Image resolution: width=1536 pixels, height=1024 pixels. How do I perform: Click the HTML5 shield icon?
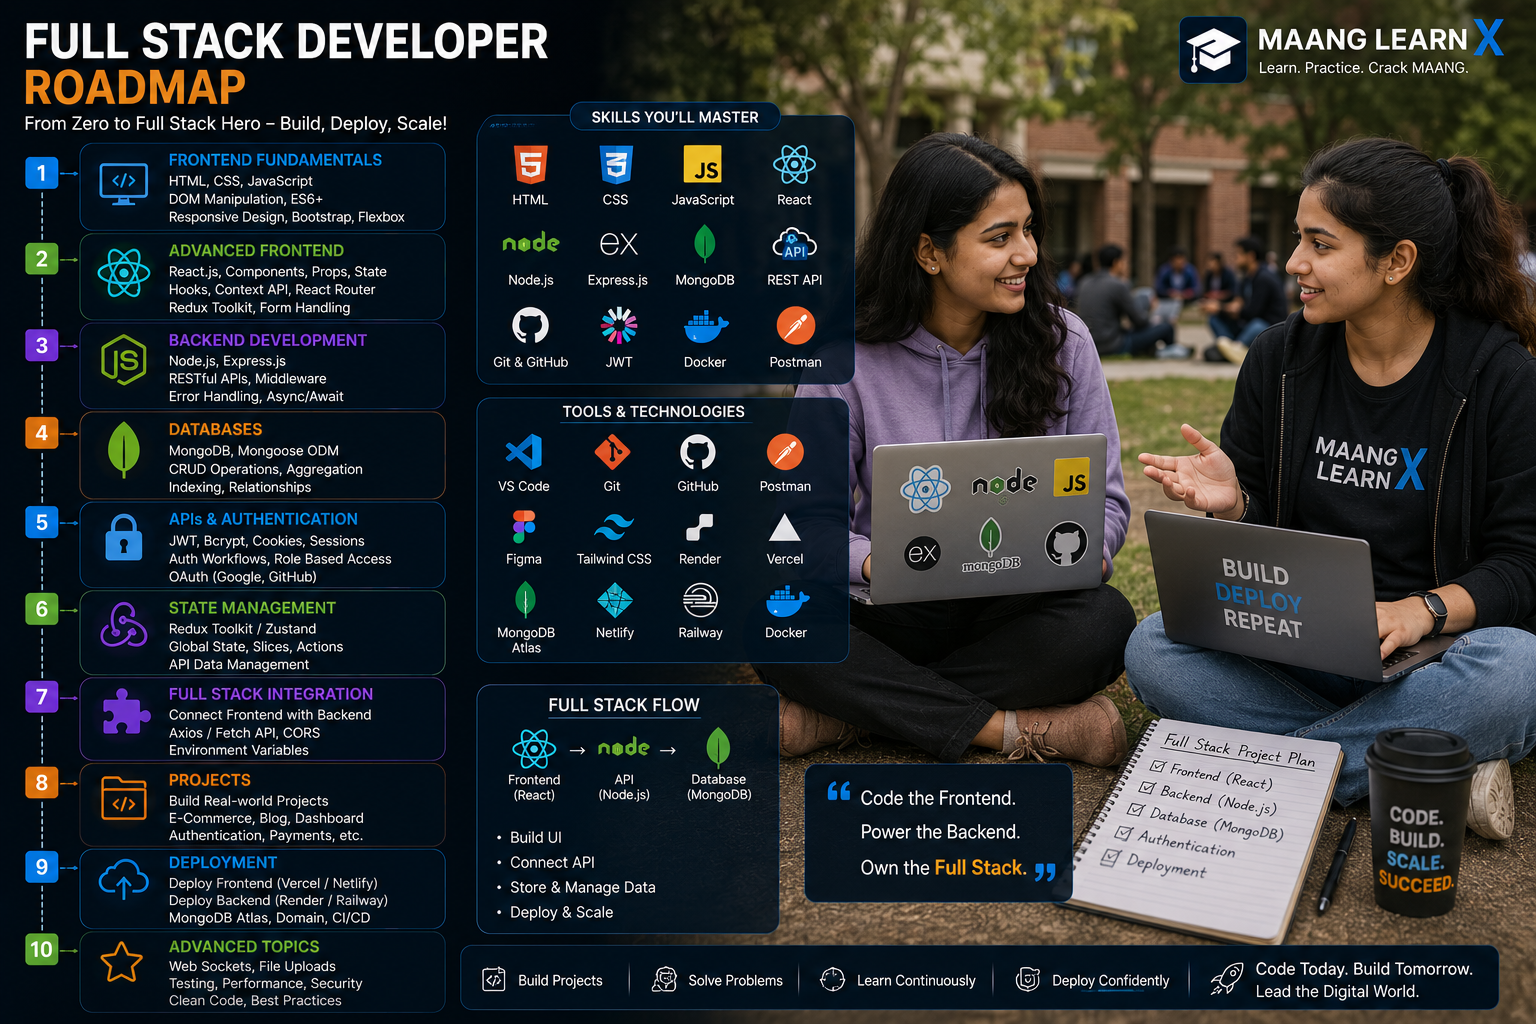[x=530, y=164]
